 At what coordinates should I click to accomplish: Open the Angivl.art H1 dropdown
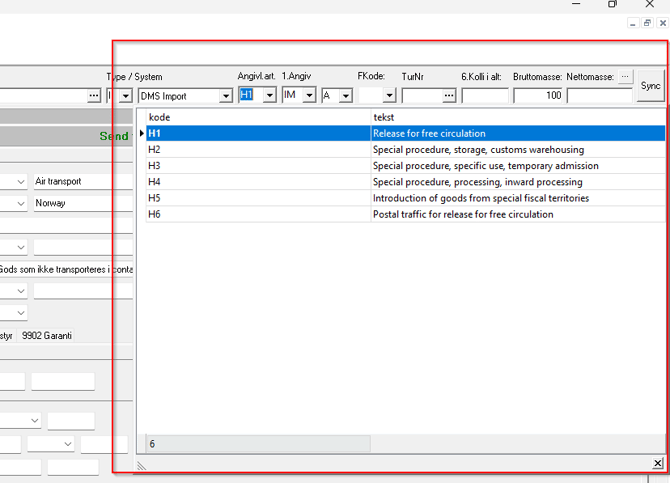pos(269,95)
